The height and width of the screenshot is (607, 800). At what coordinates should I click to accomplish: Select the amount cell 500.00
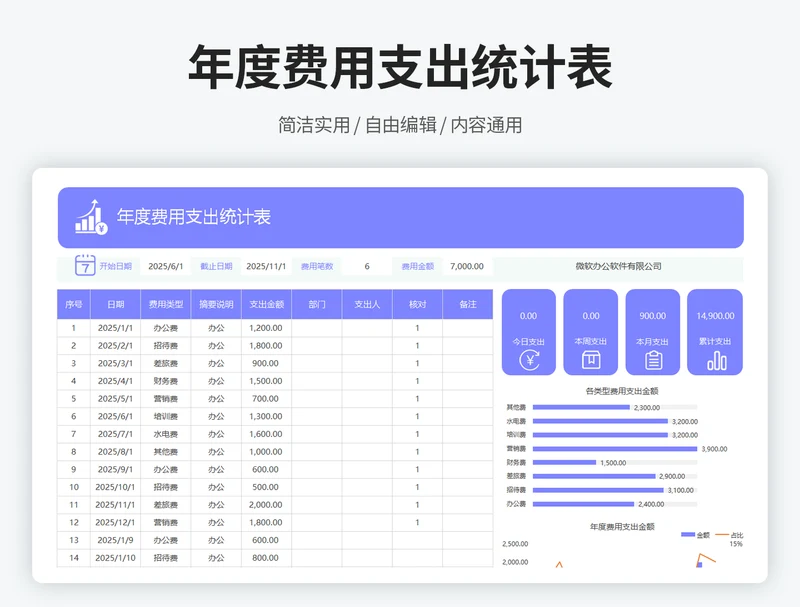266,487
